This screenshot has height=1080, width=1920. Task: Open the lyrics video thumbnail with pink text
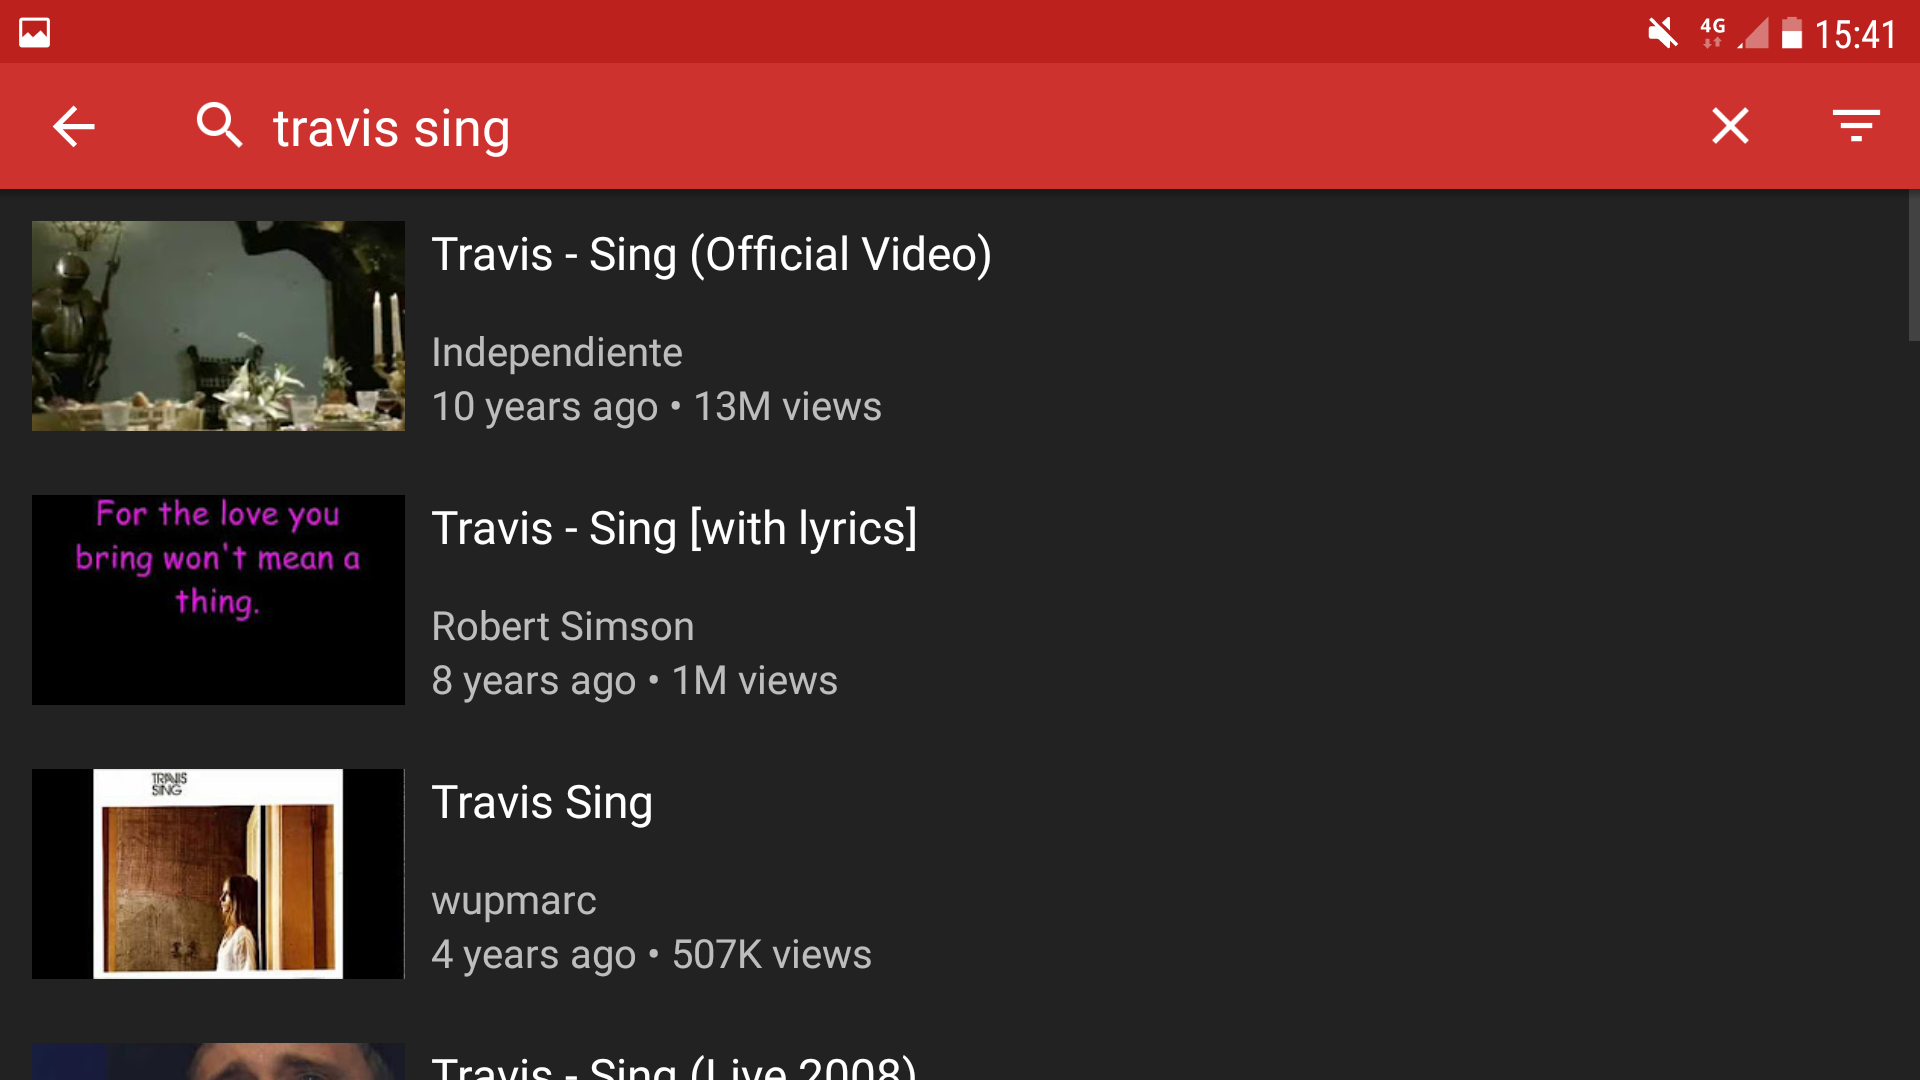tap(218, 600)
